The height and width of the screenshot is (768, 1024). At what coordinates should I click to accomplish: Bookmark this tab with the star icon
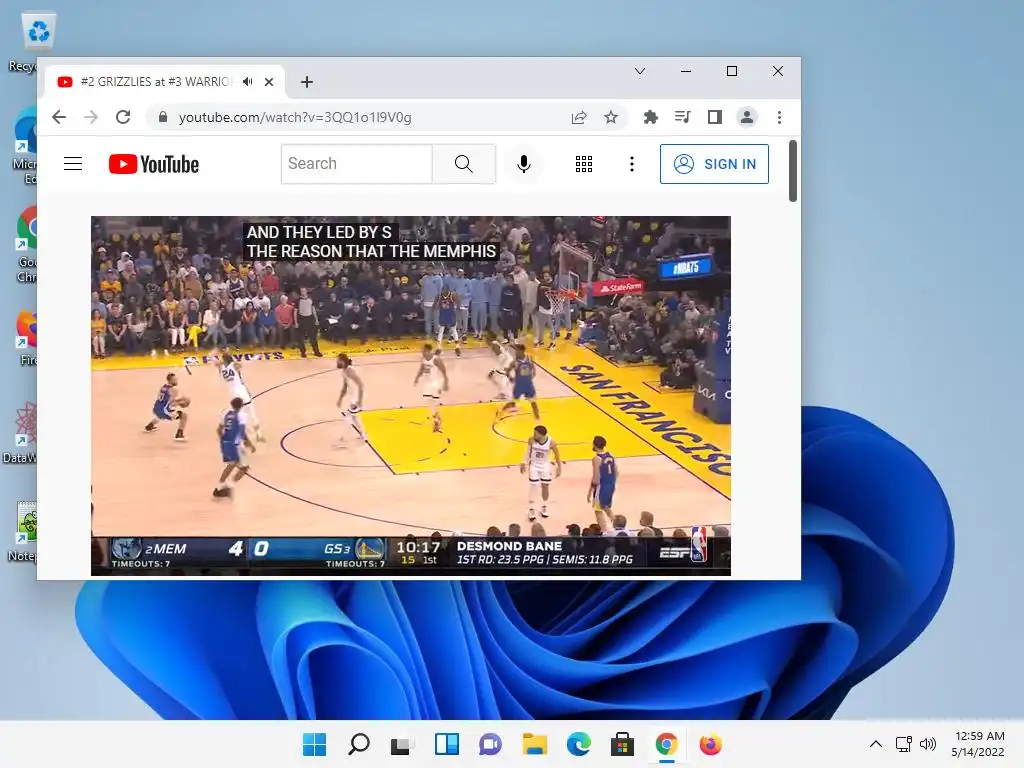(611, 118)
